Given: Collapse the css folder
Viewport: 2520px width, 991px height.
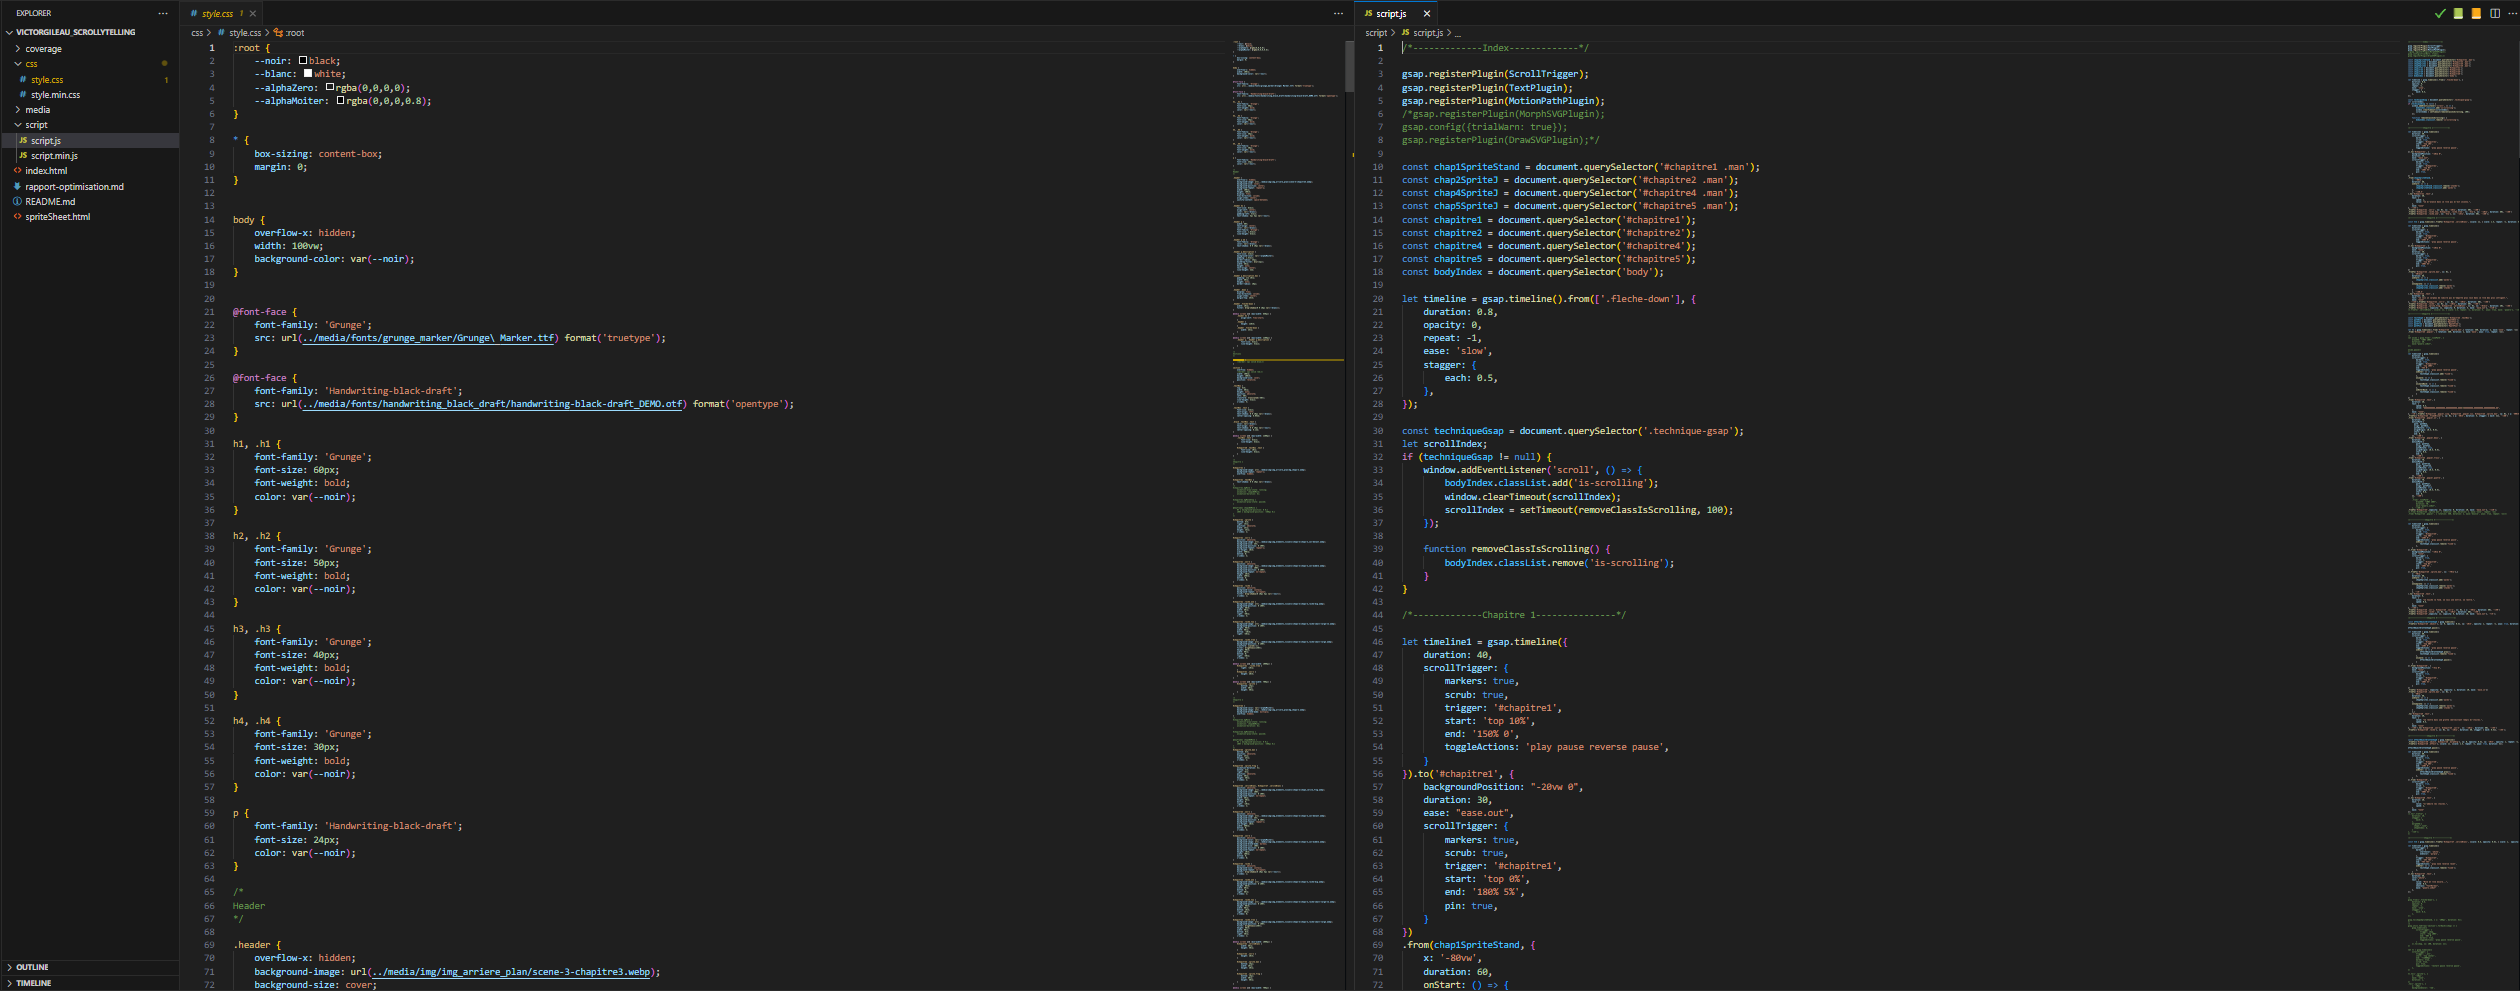Looking at the screenshot, I should tap(90, 64).
